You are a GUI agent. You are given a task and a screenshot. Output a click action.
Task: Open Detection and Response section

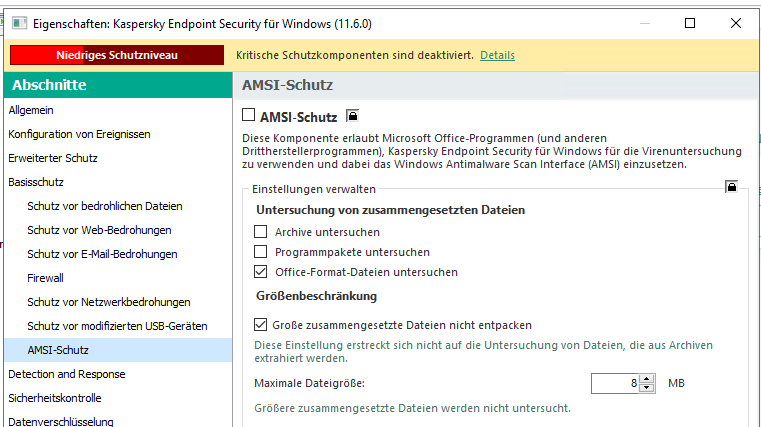(x=67, y=374)
